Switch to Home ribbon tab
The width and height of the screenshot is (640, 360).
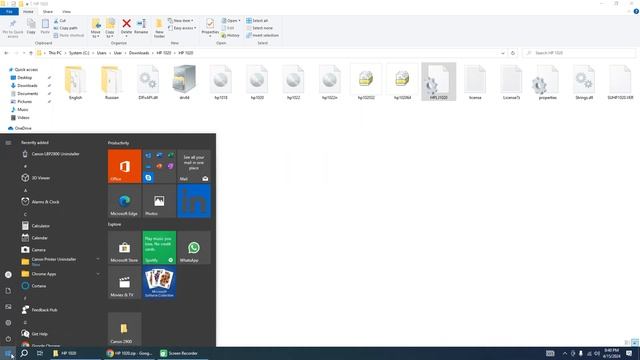point(28,12)
